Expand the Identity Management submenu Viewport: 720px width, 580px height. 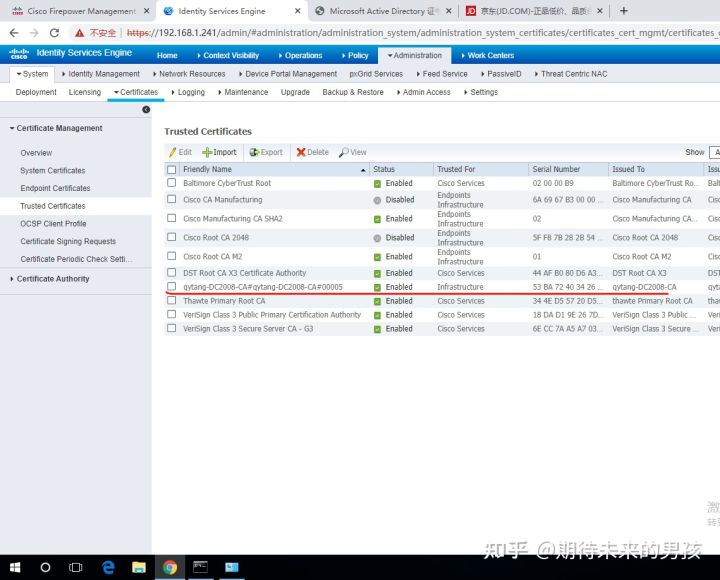coord(101,74)
